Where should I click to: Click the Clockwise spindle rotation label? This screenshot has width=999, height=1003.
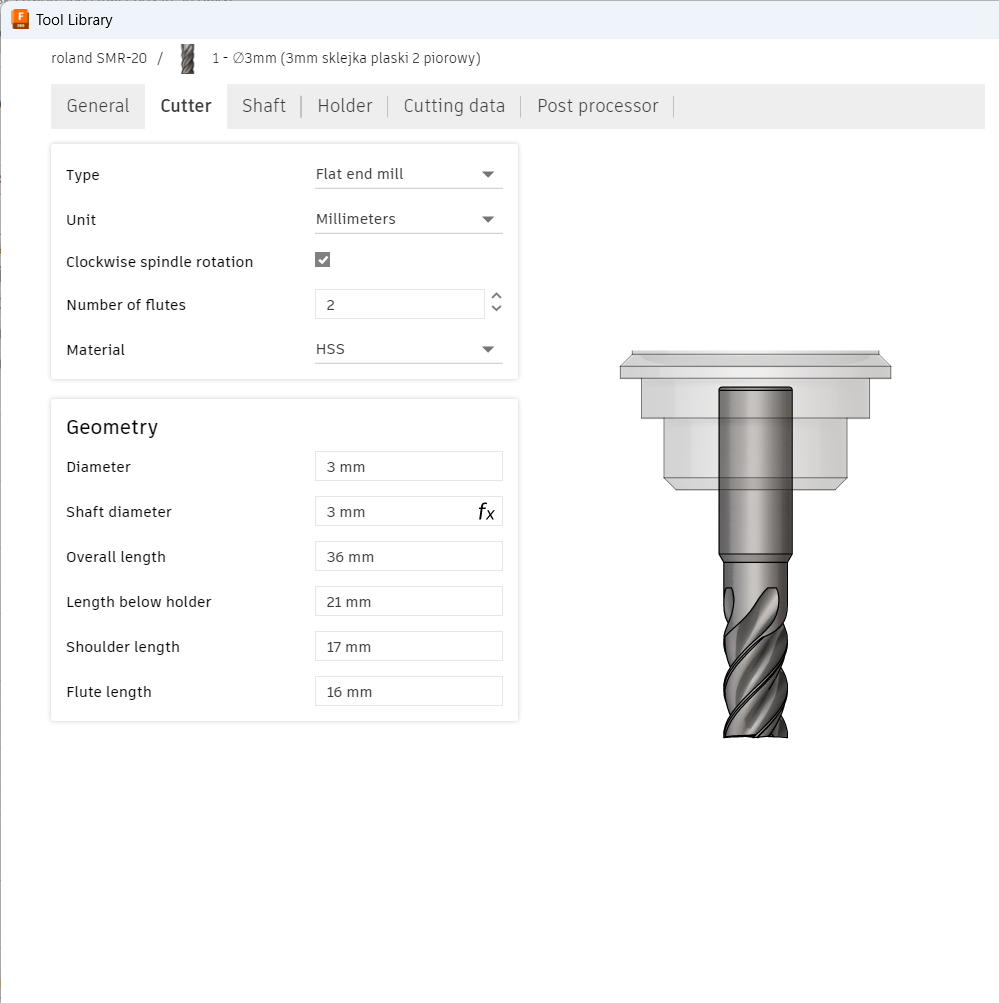point(159,262)
